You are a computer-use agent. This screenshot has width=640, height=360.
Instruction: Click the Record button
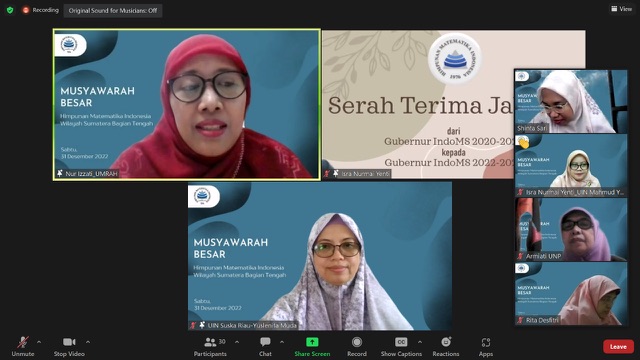pyautogui.click(x=357, y=346)
